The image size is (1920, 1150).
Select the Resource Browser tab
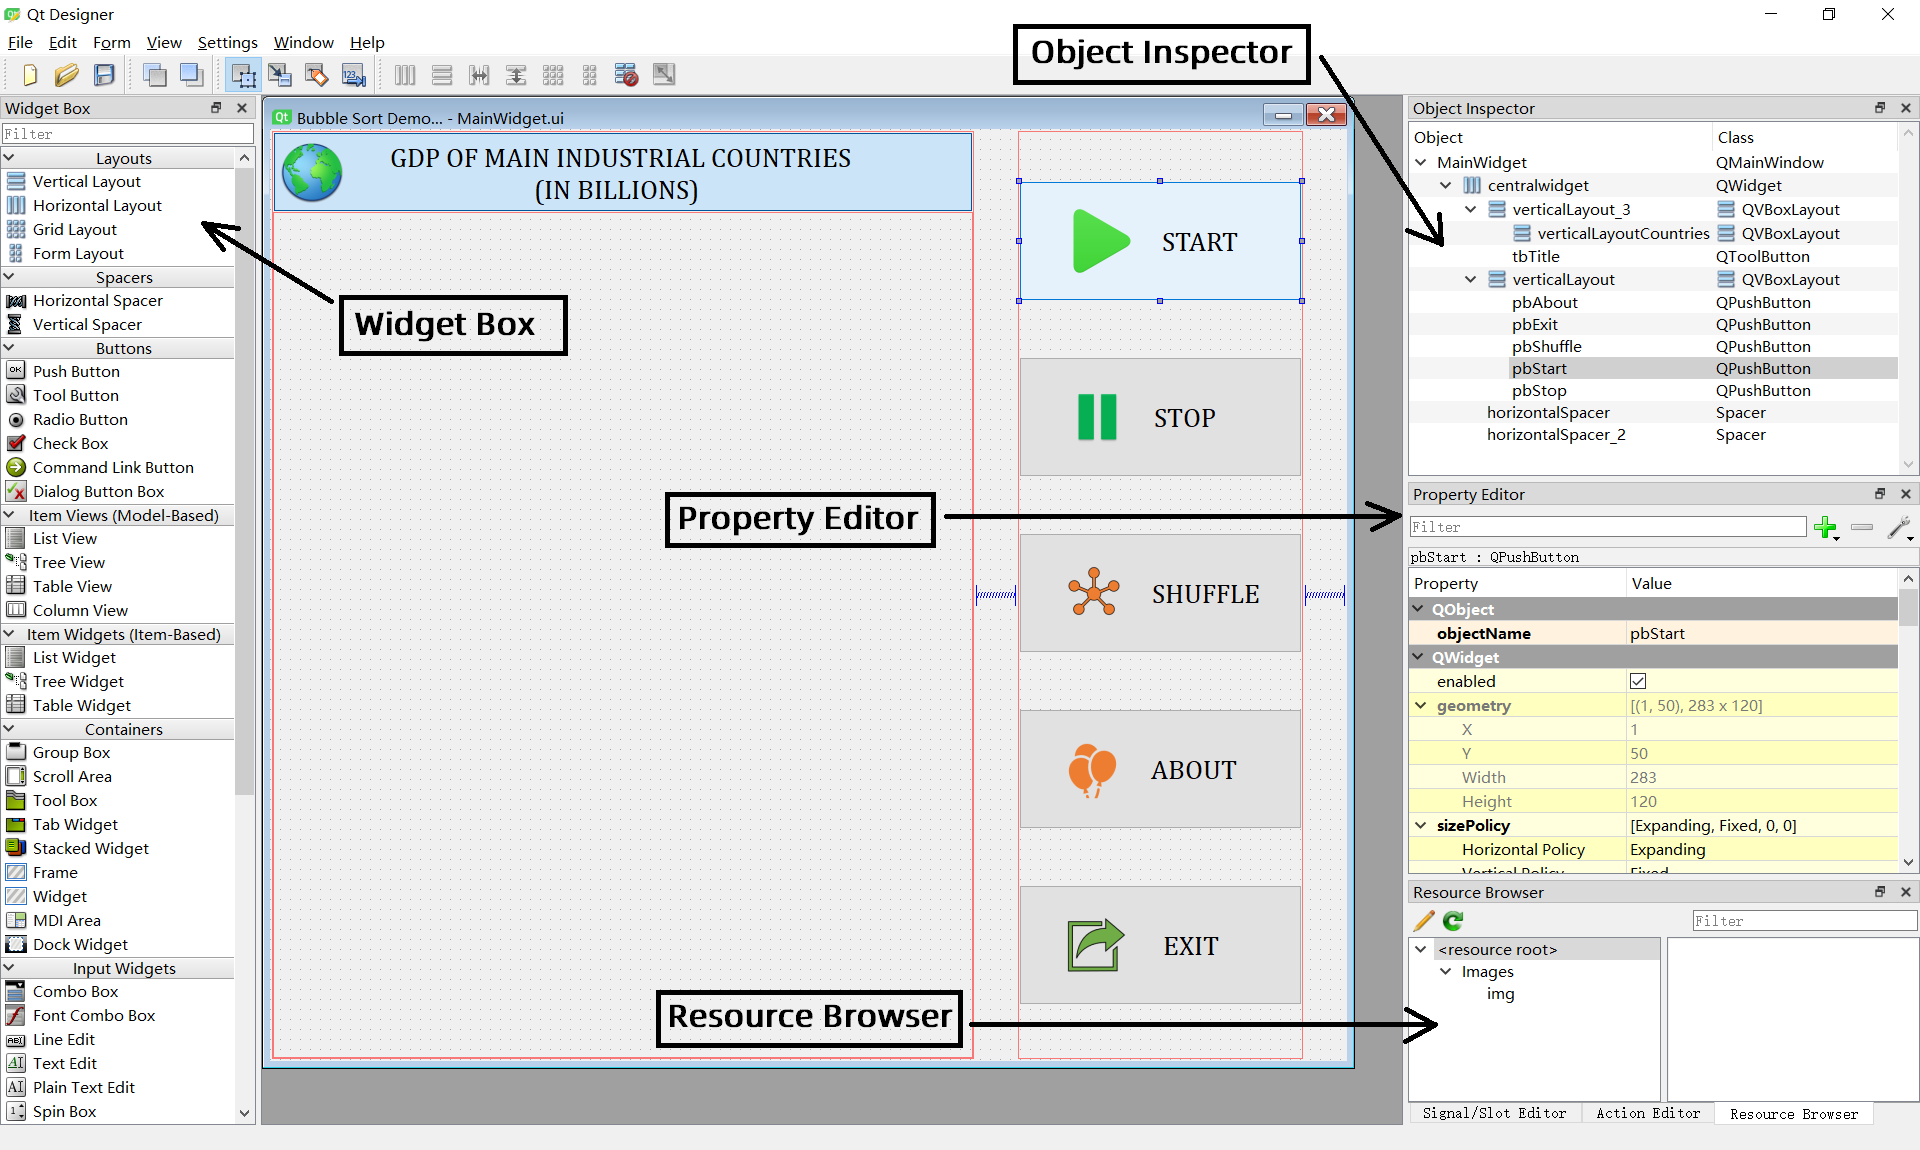(1794, 1114)
